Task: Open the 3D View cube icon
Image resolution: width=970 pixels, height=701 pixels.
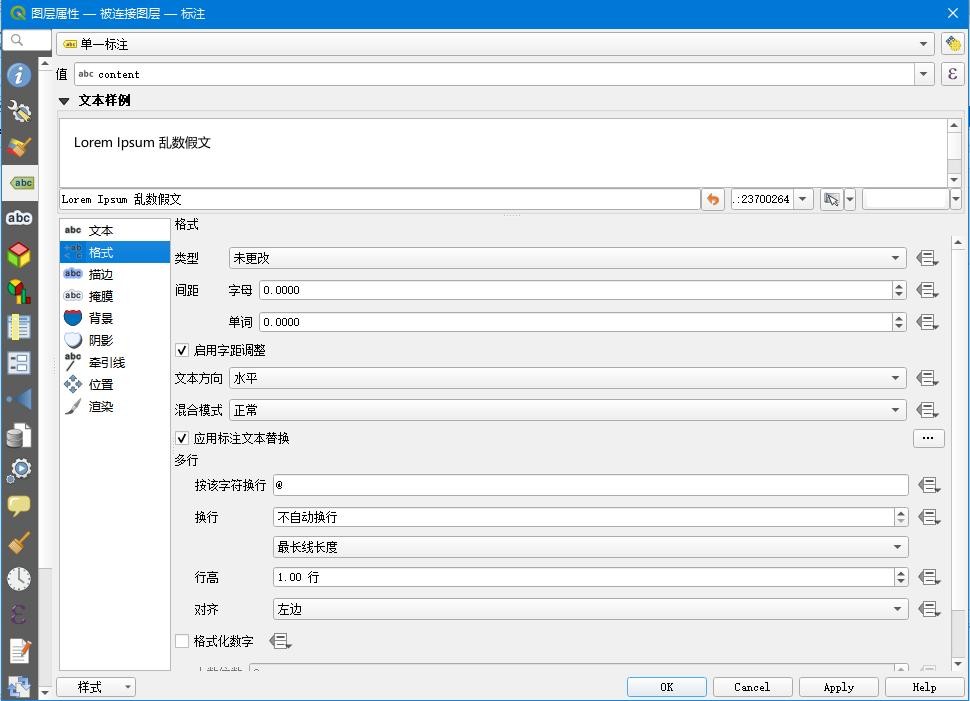Action: click(x=19, y=255)
